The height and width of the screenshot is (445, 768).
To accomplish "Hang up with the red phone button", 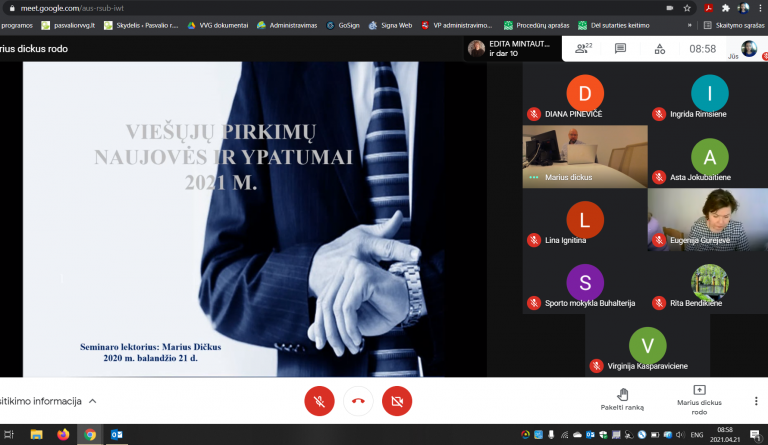I will coord(358,401).
